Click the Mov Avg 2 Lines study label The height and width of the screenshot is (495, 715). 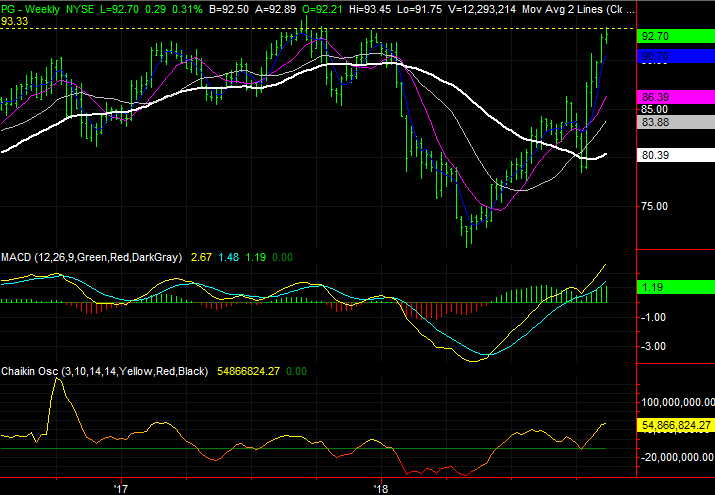coord(578,9)
